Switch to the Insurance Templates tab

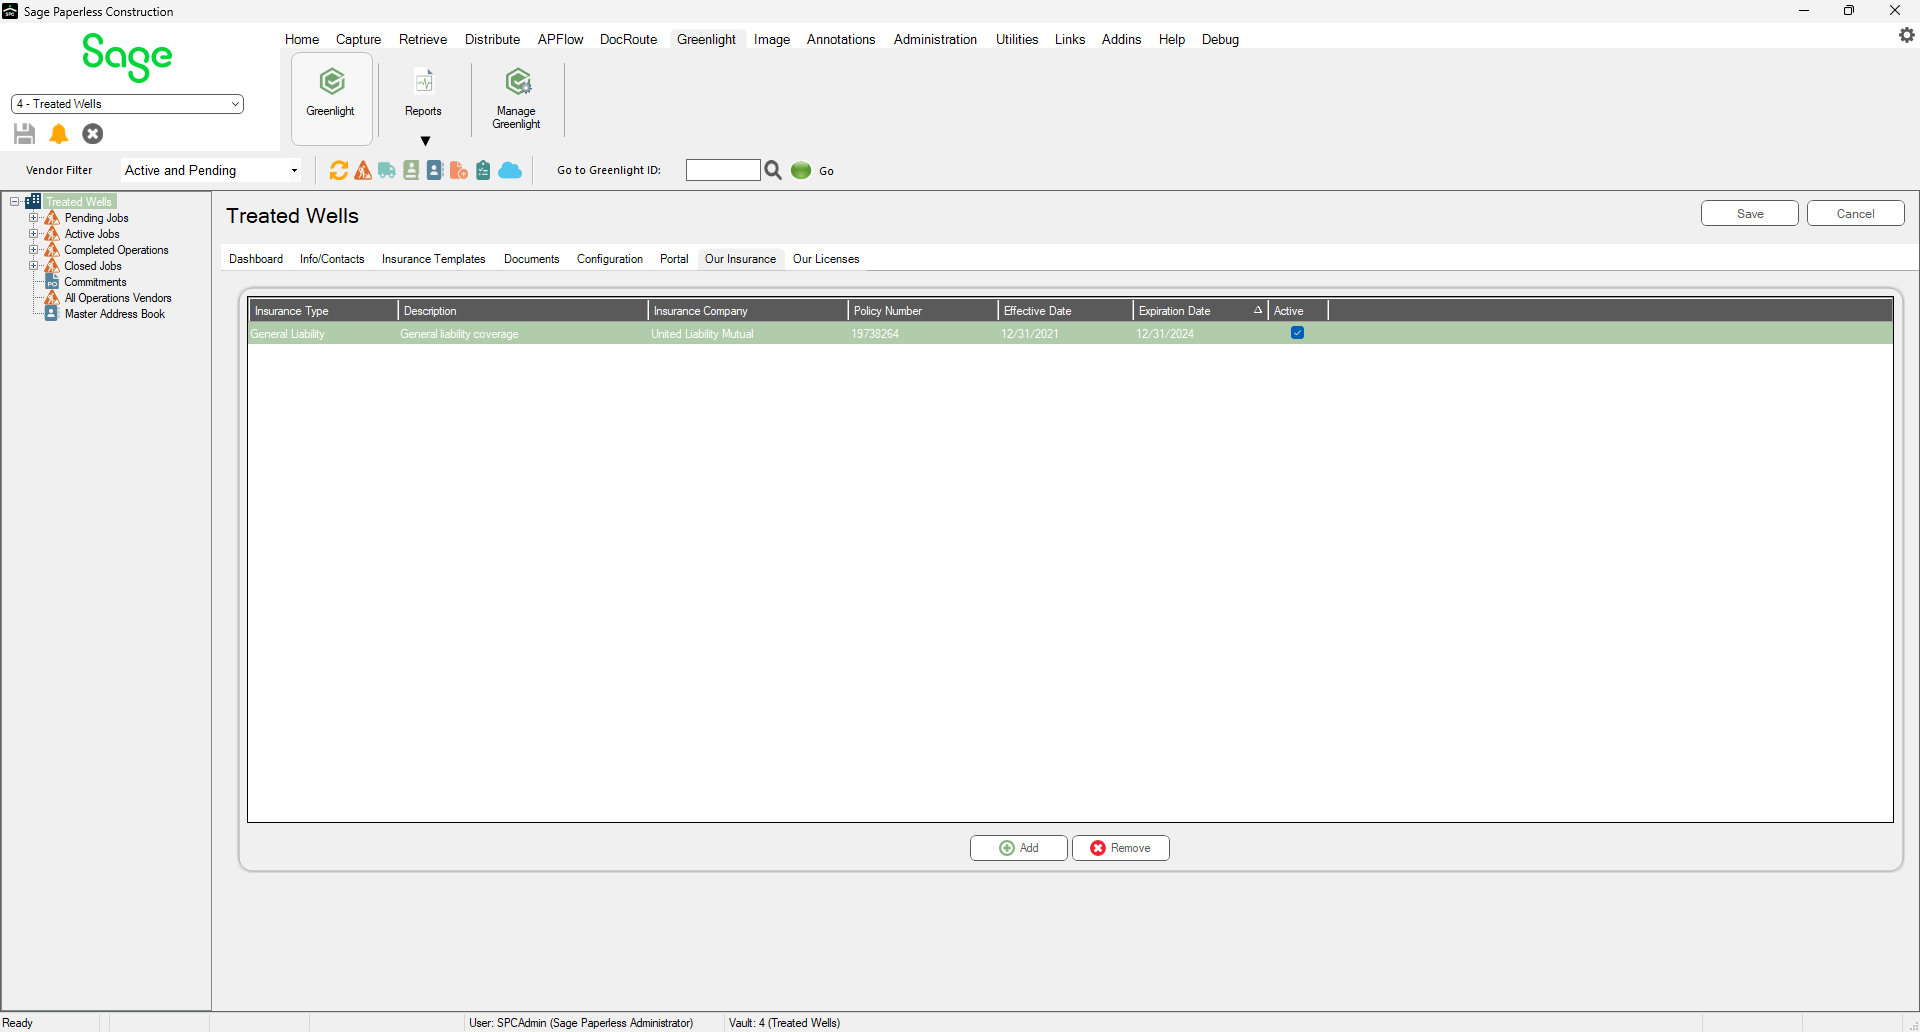pyautogui.click(x=434, y=259)
